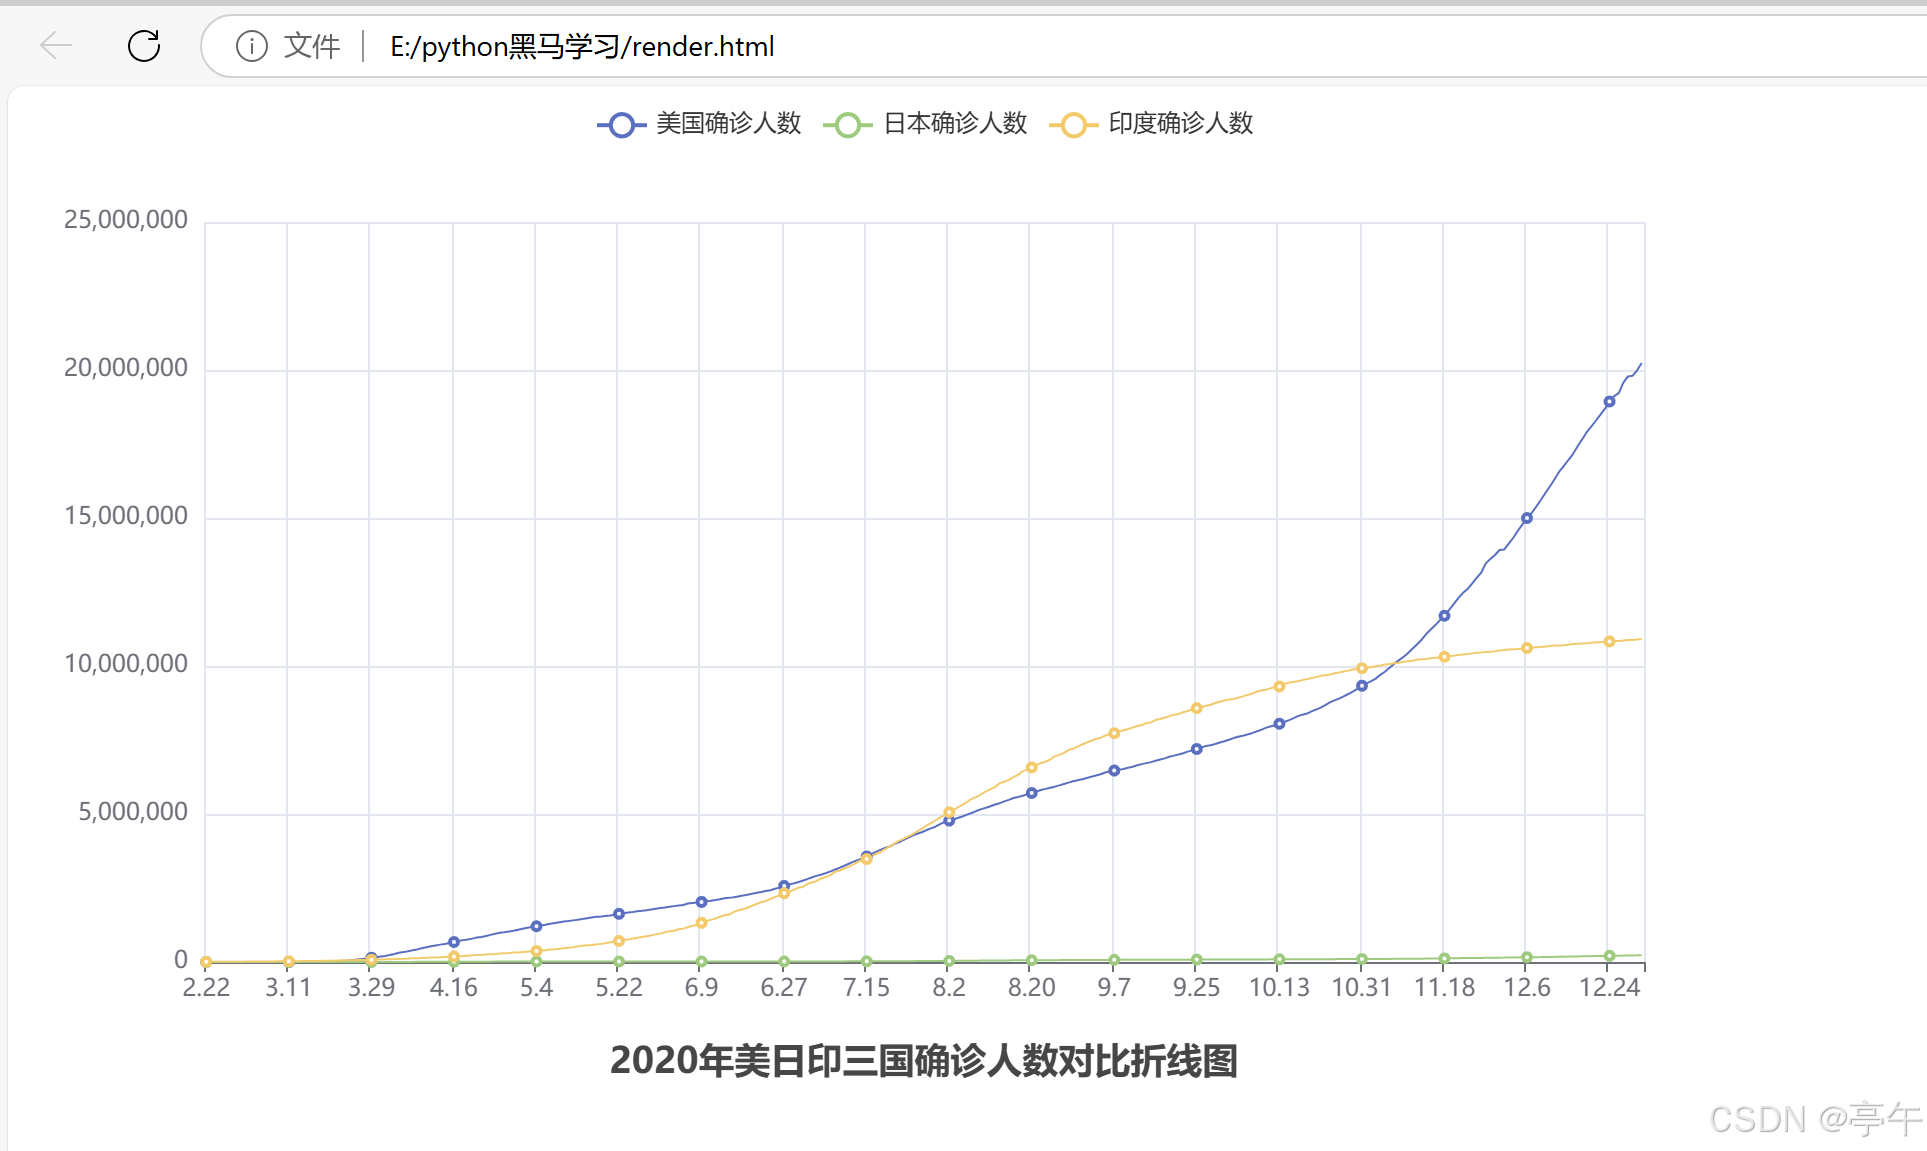Click India data point at 9.7

tap(1114, 733)
